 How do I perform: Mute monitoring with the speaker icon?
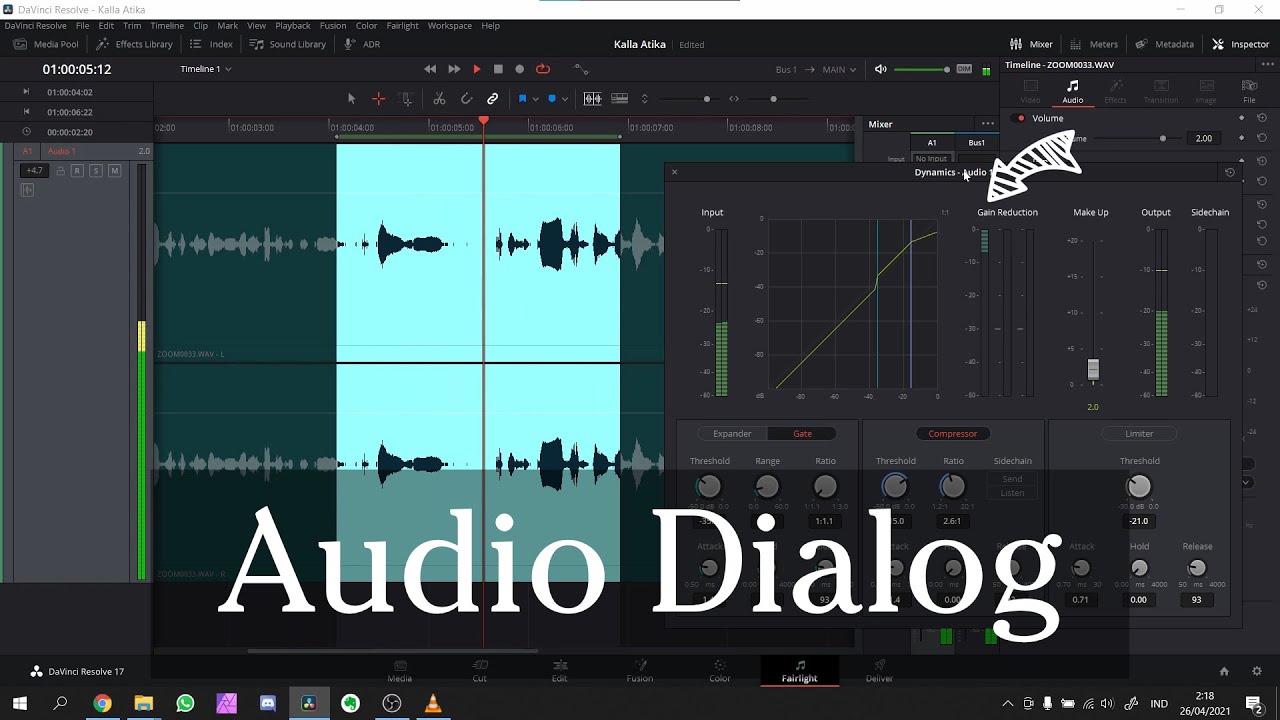[880, 69]
